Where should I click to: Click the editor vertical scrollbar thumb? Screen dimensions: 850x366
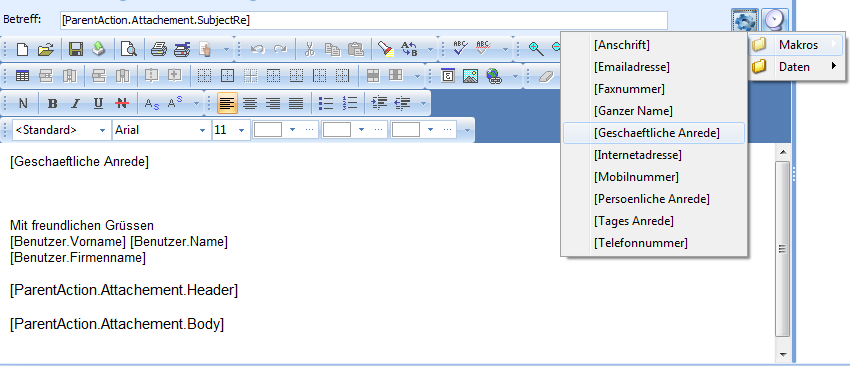pos(782,248)
